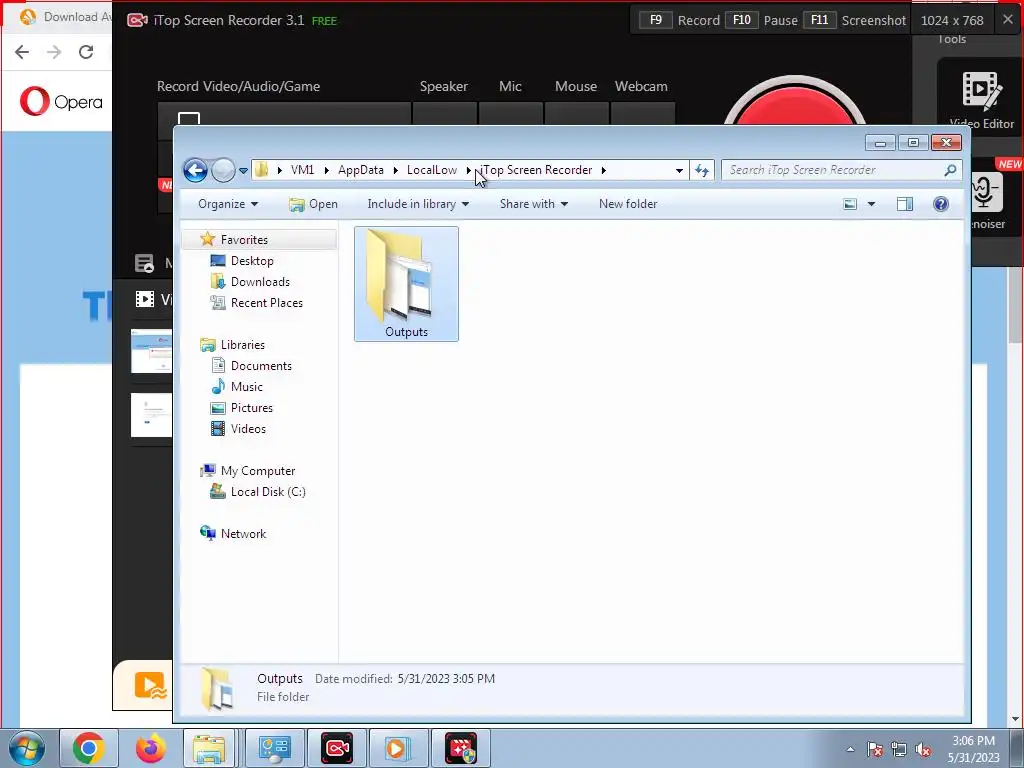Open Explorer help via question mark icon
Viewport: 1024px width, 768px height.
[940, 204]
